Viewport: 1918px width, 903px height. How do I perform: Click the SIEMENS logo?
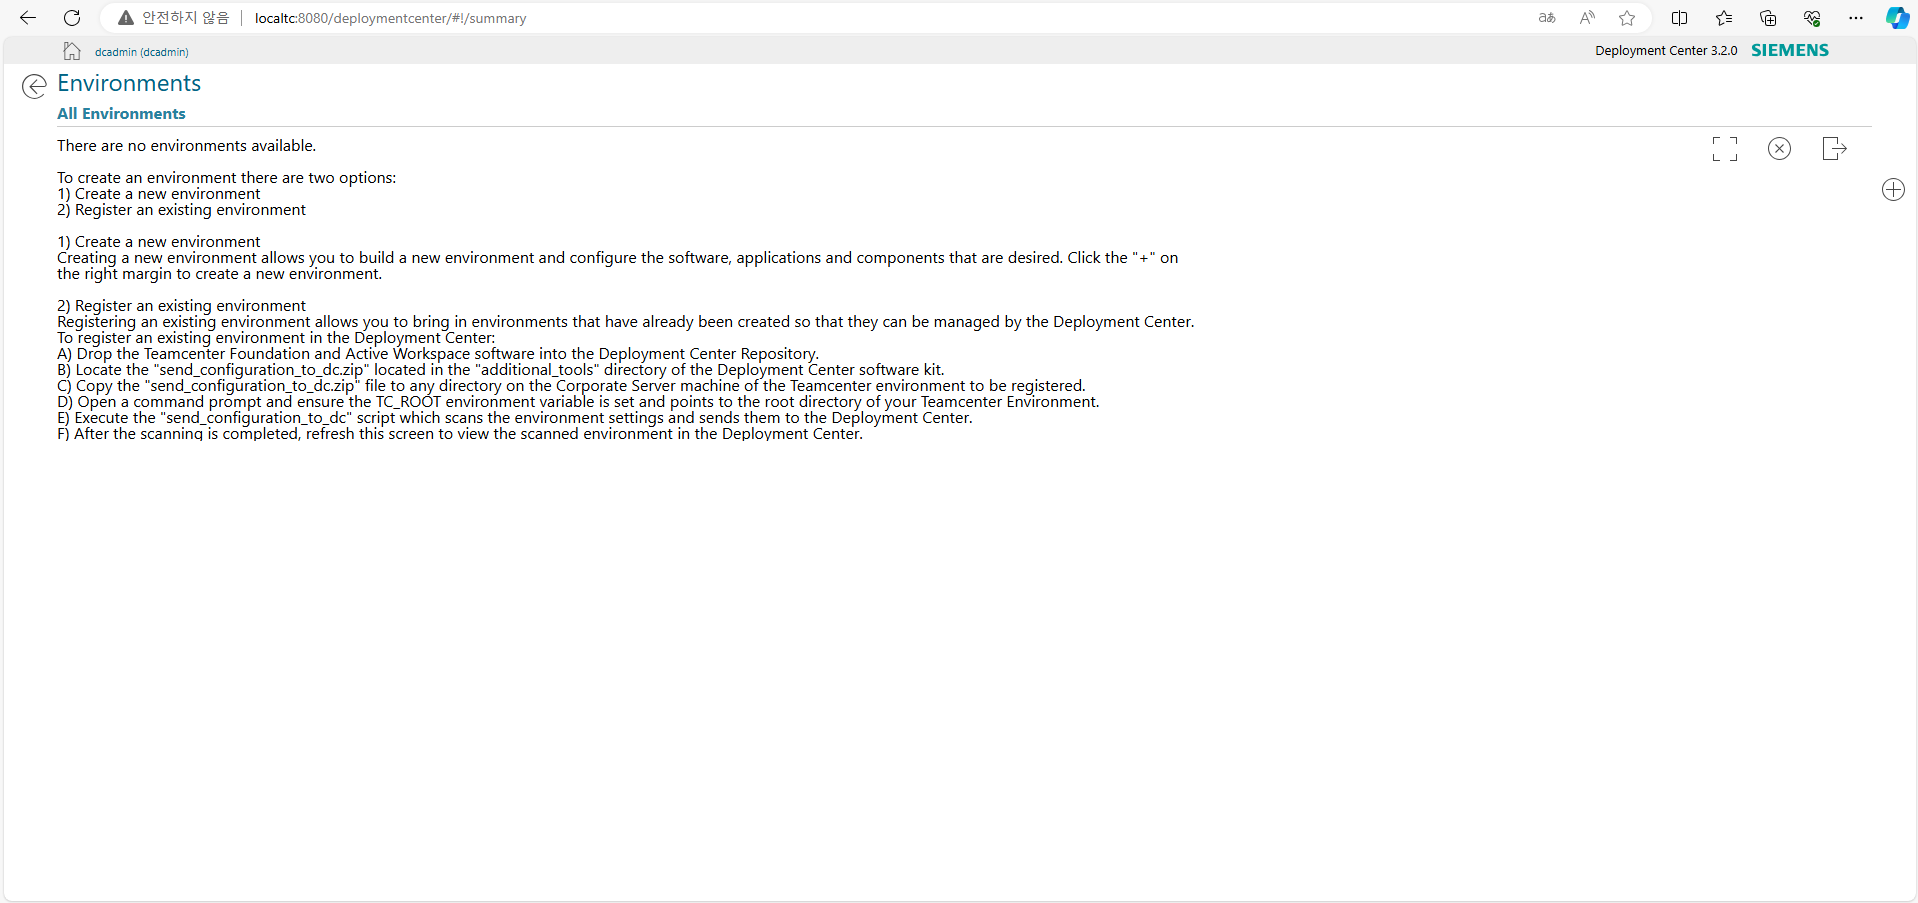(x=1789, y=50)
